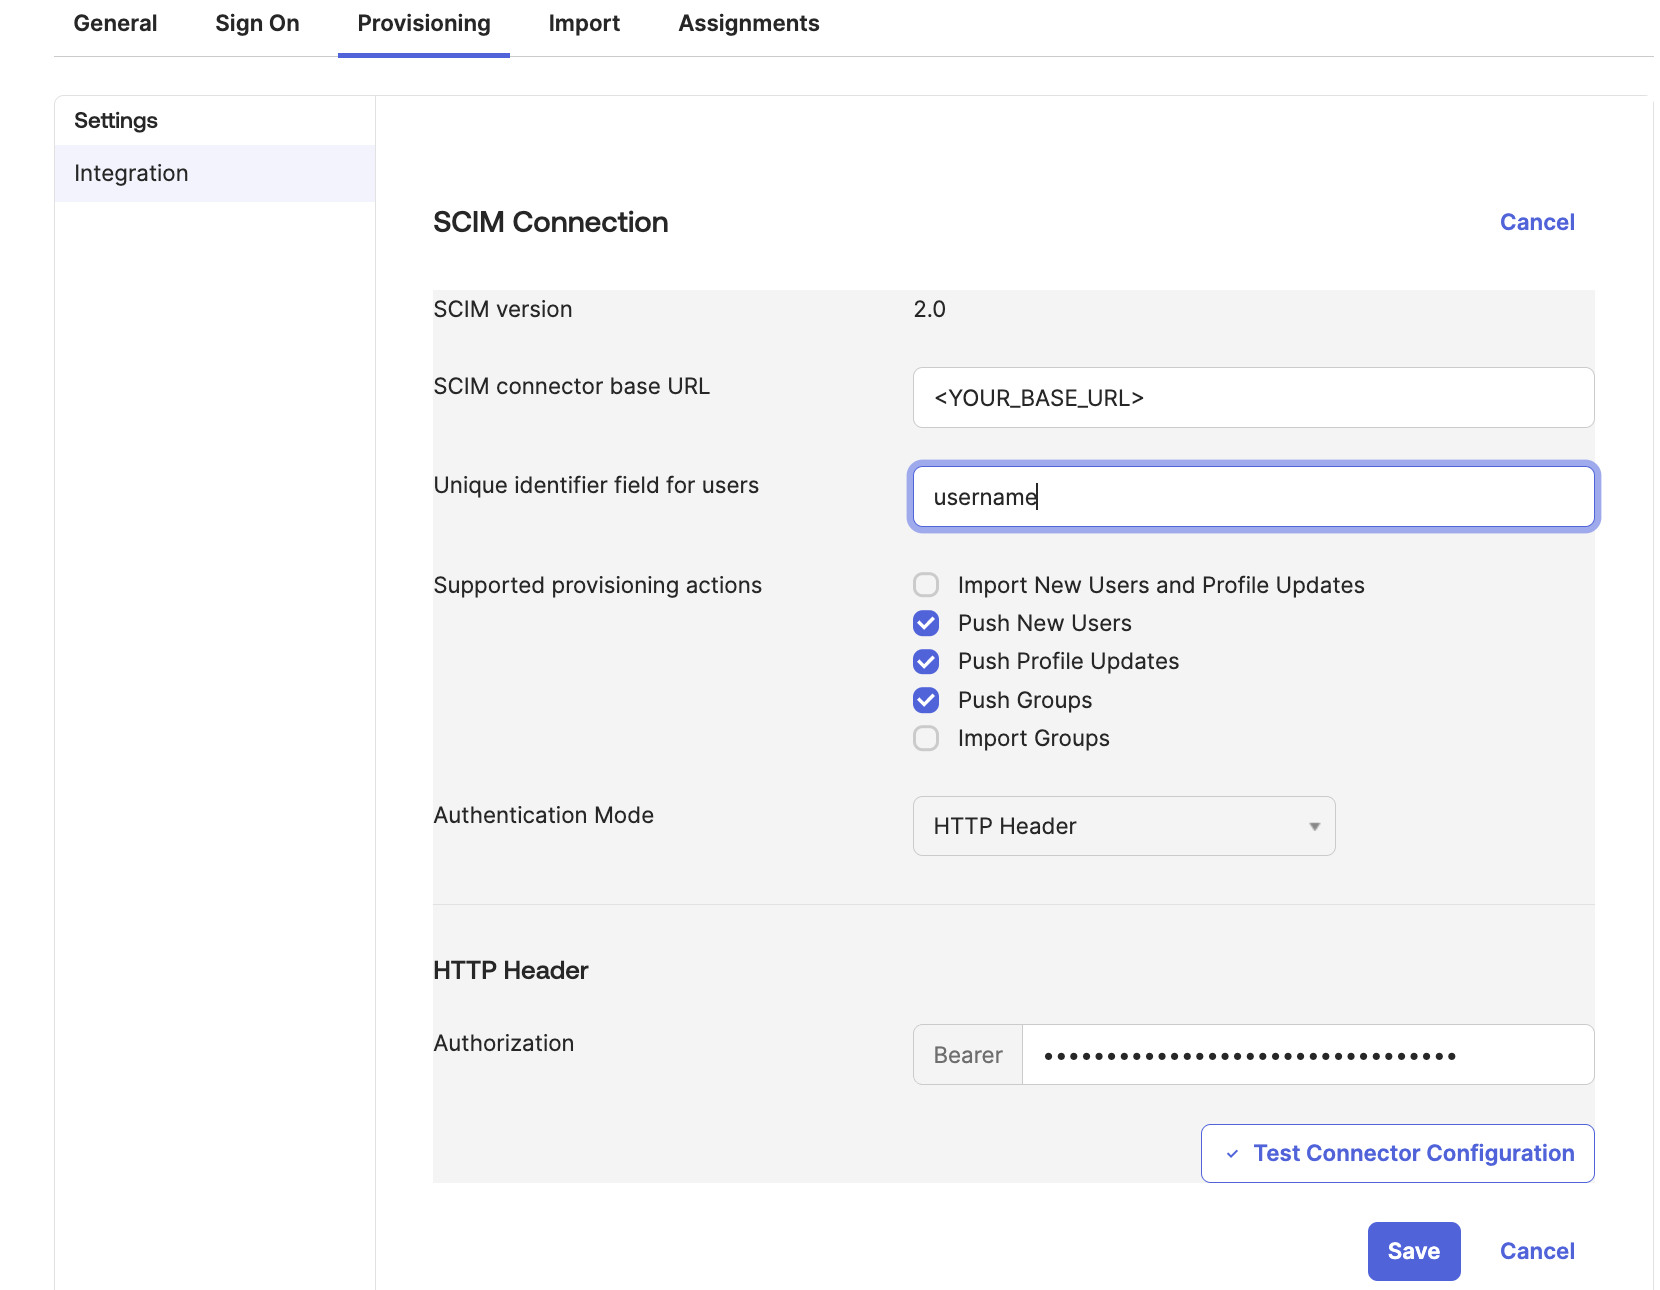
Task: Click the SCIM connector base URL field
Action: 1252,398
